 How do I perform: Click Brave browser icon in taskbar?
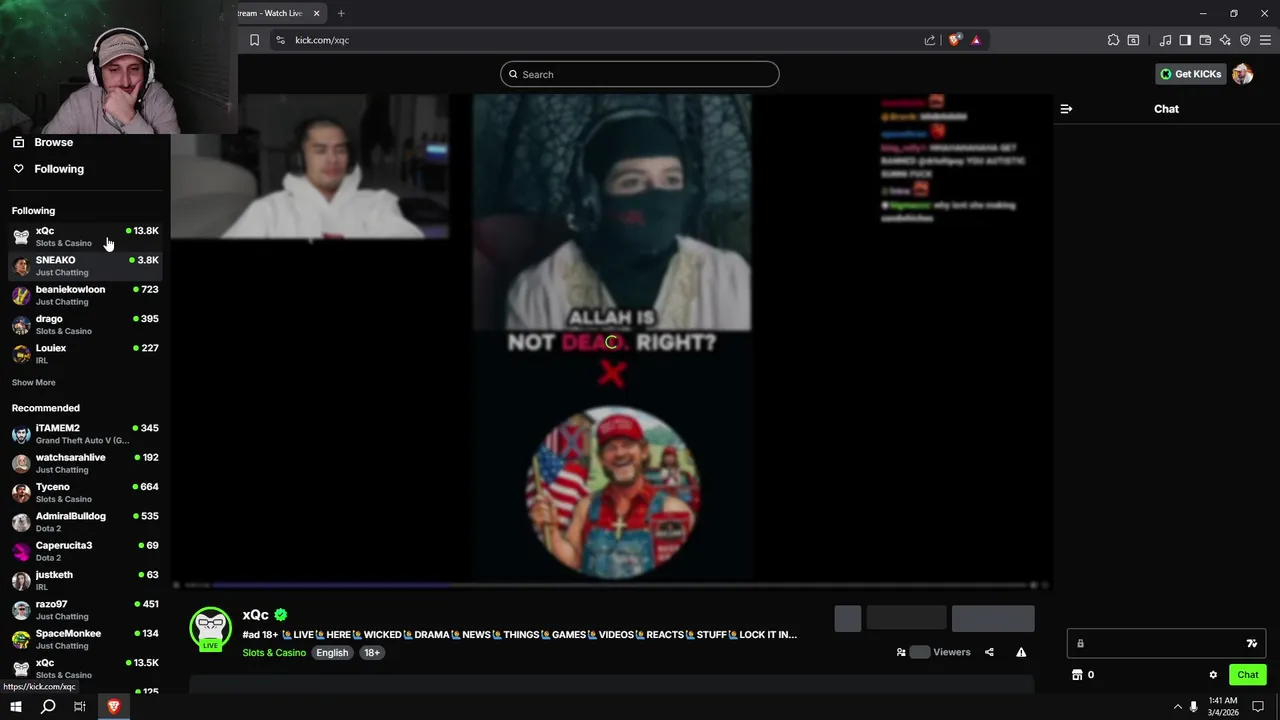coord(113,706)
